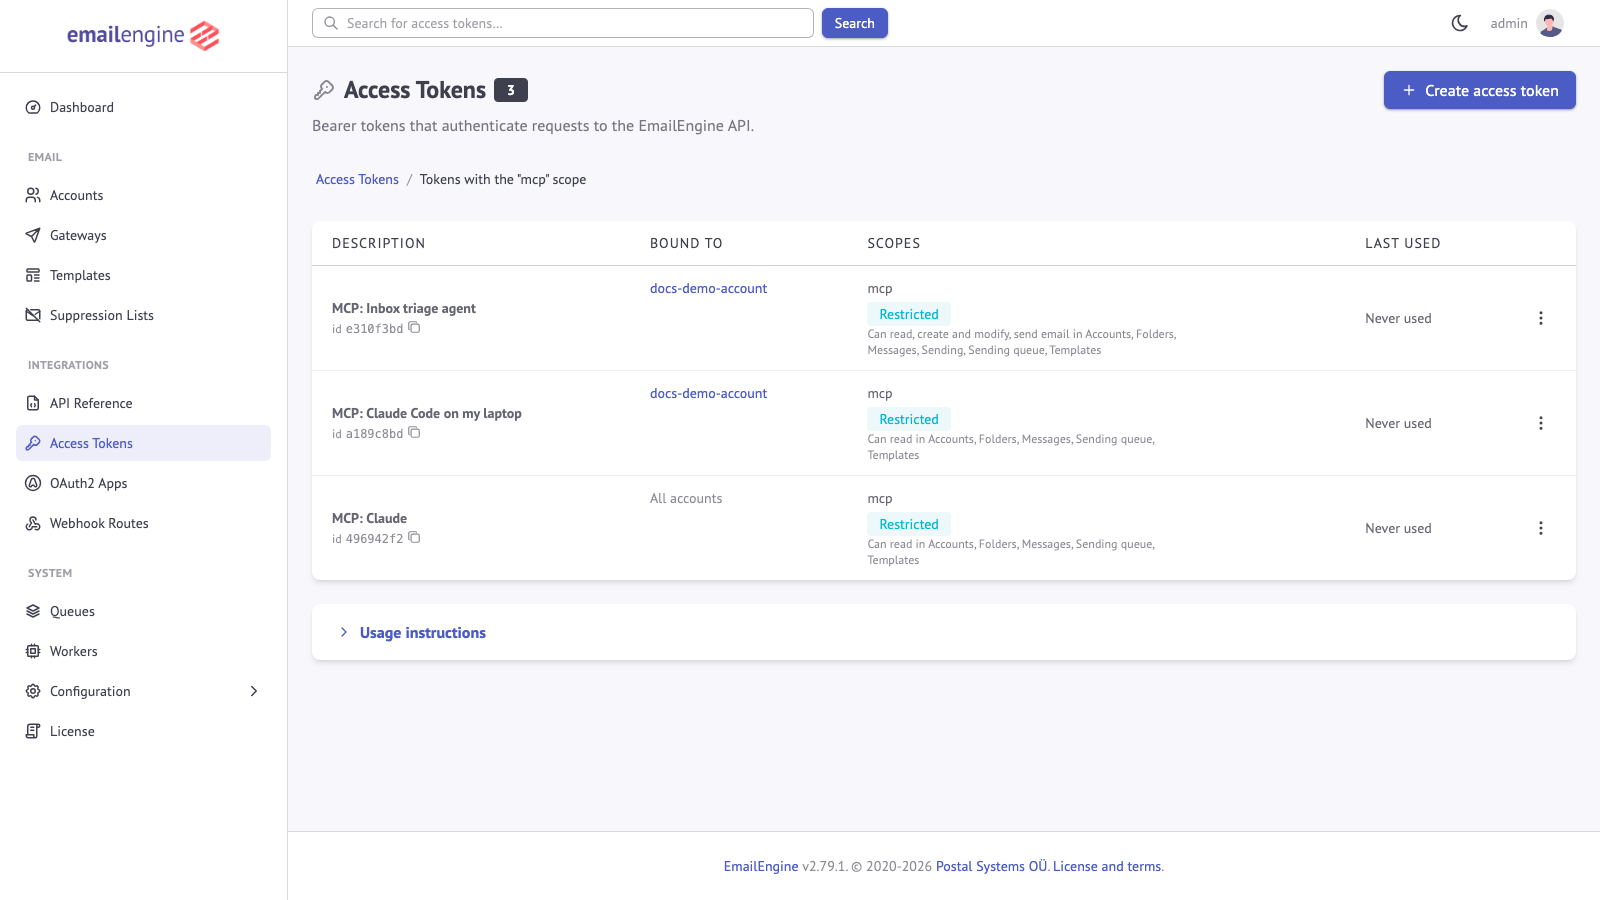The height and width of the screenshot is (900, 1600).
Task: Open Dashboard from the sidebar
Action: pos(143,107)
